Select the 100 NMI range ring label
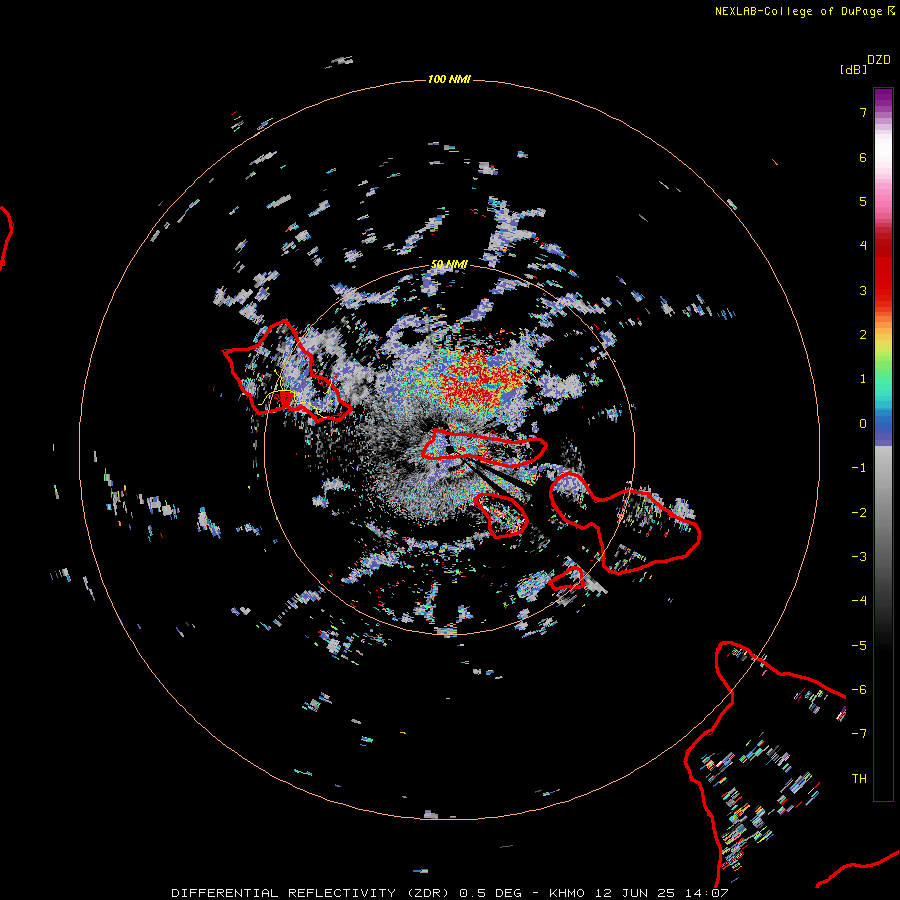Image resolution: width=900 pixels, height=900 pixels. tap(449, 79)
